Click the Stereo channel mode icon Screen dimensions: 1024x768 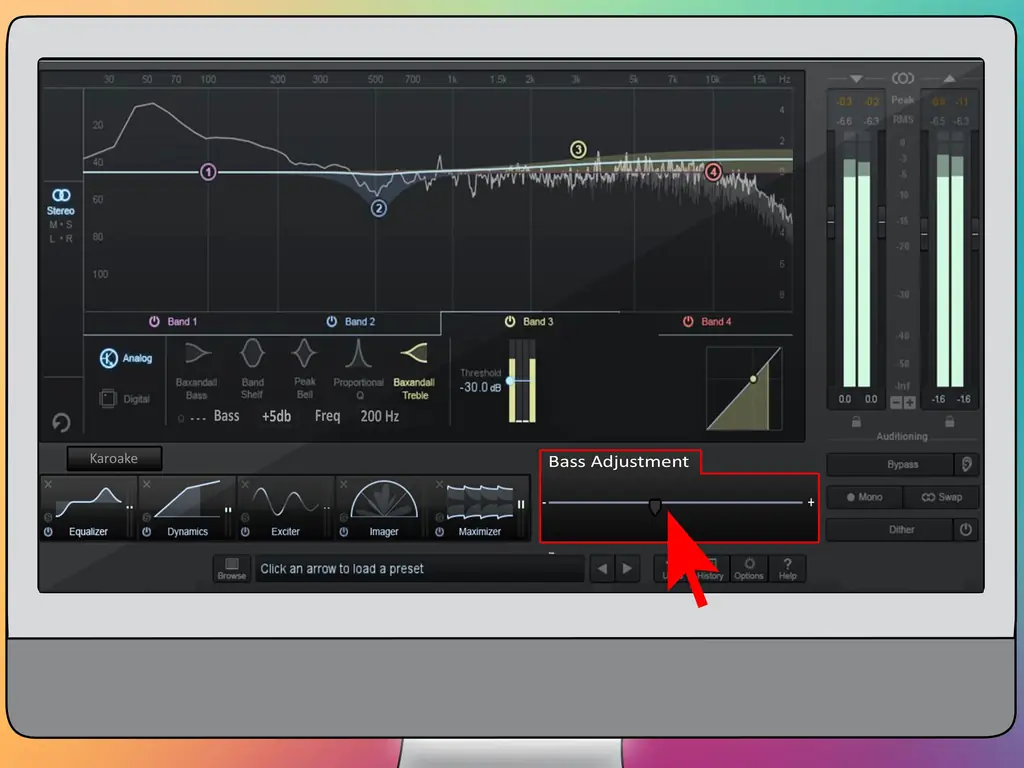coord(61,195)
